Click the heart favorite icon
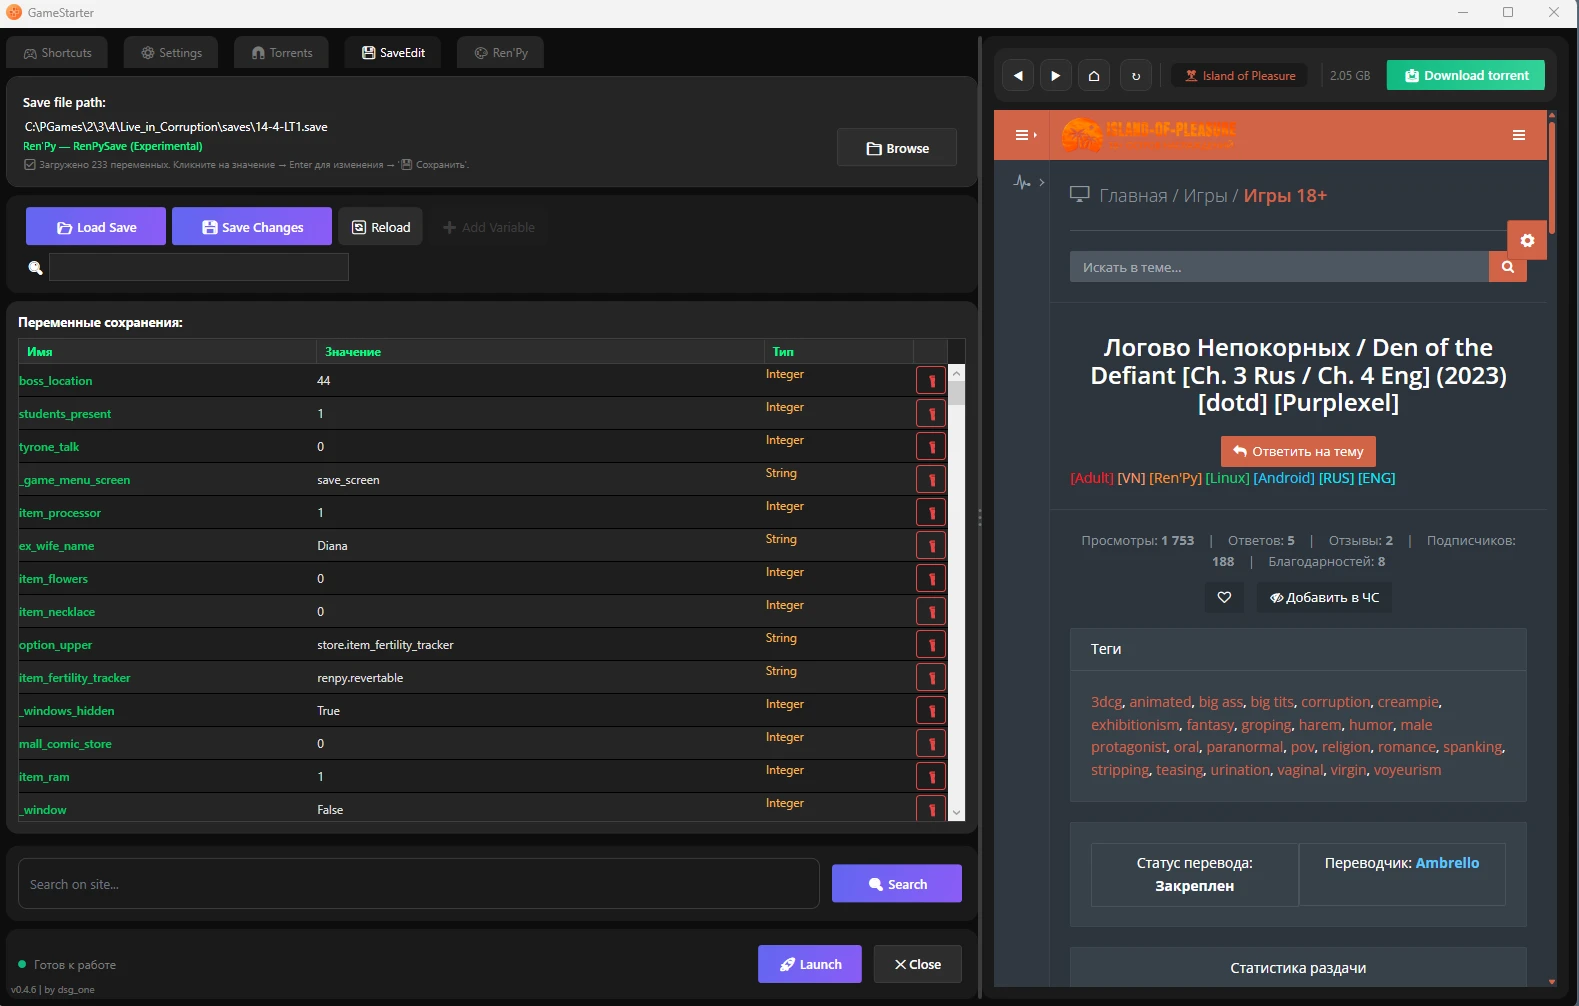Screen dimensions: 1579x1006 [x=1224, y=598]
